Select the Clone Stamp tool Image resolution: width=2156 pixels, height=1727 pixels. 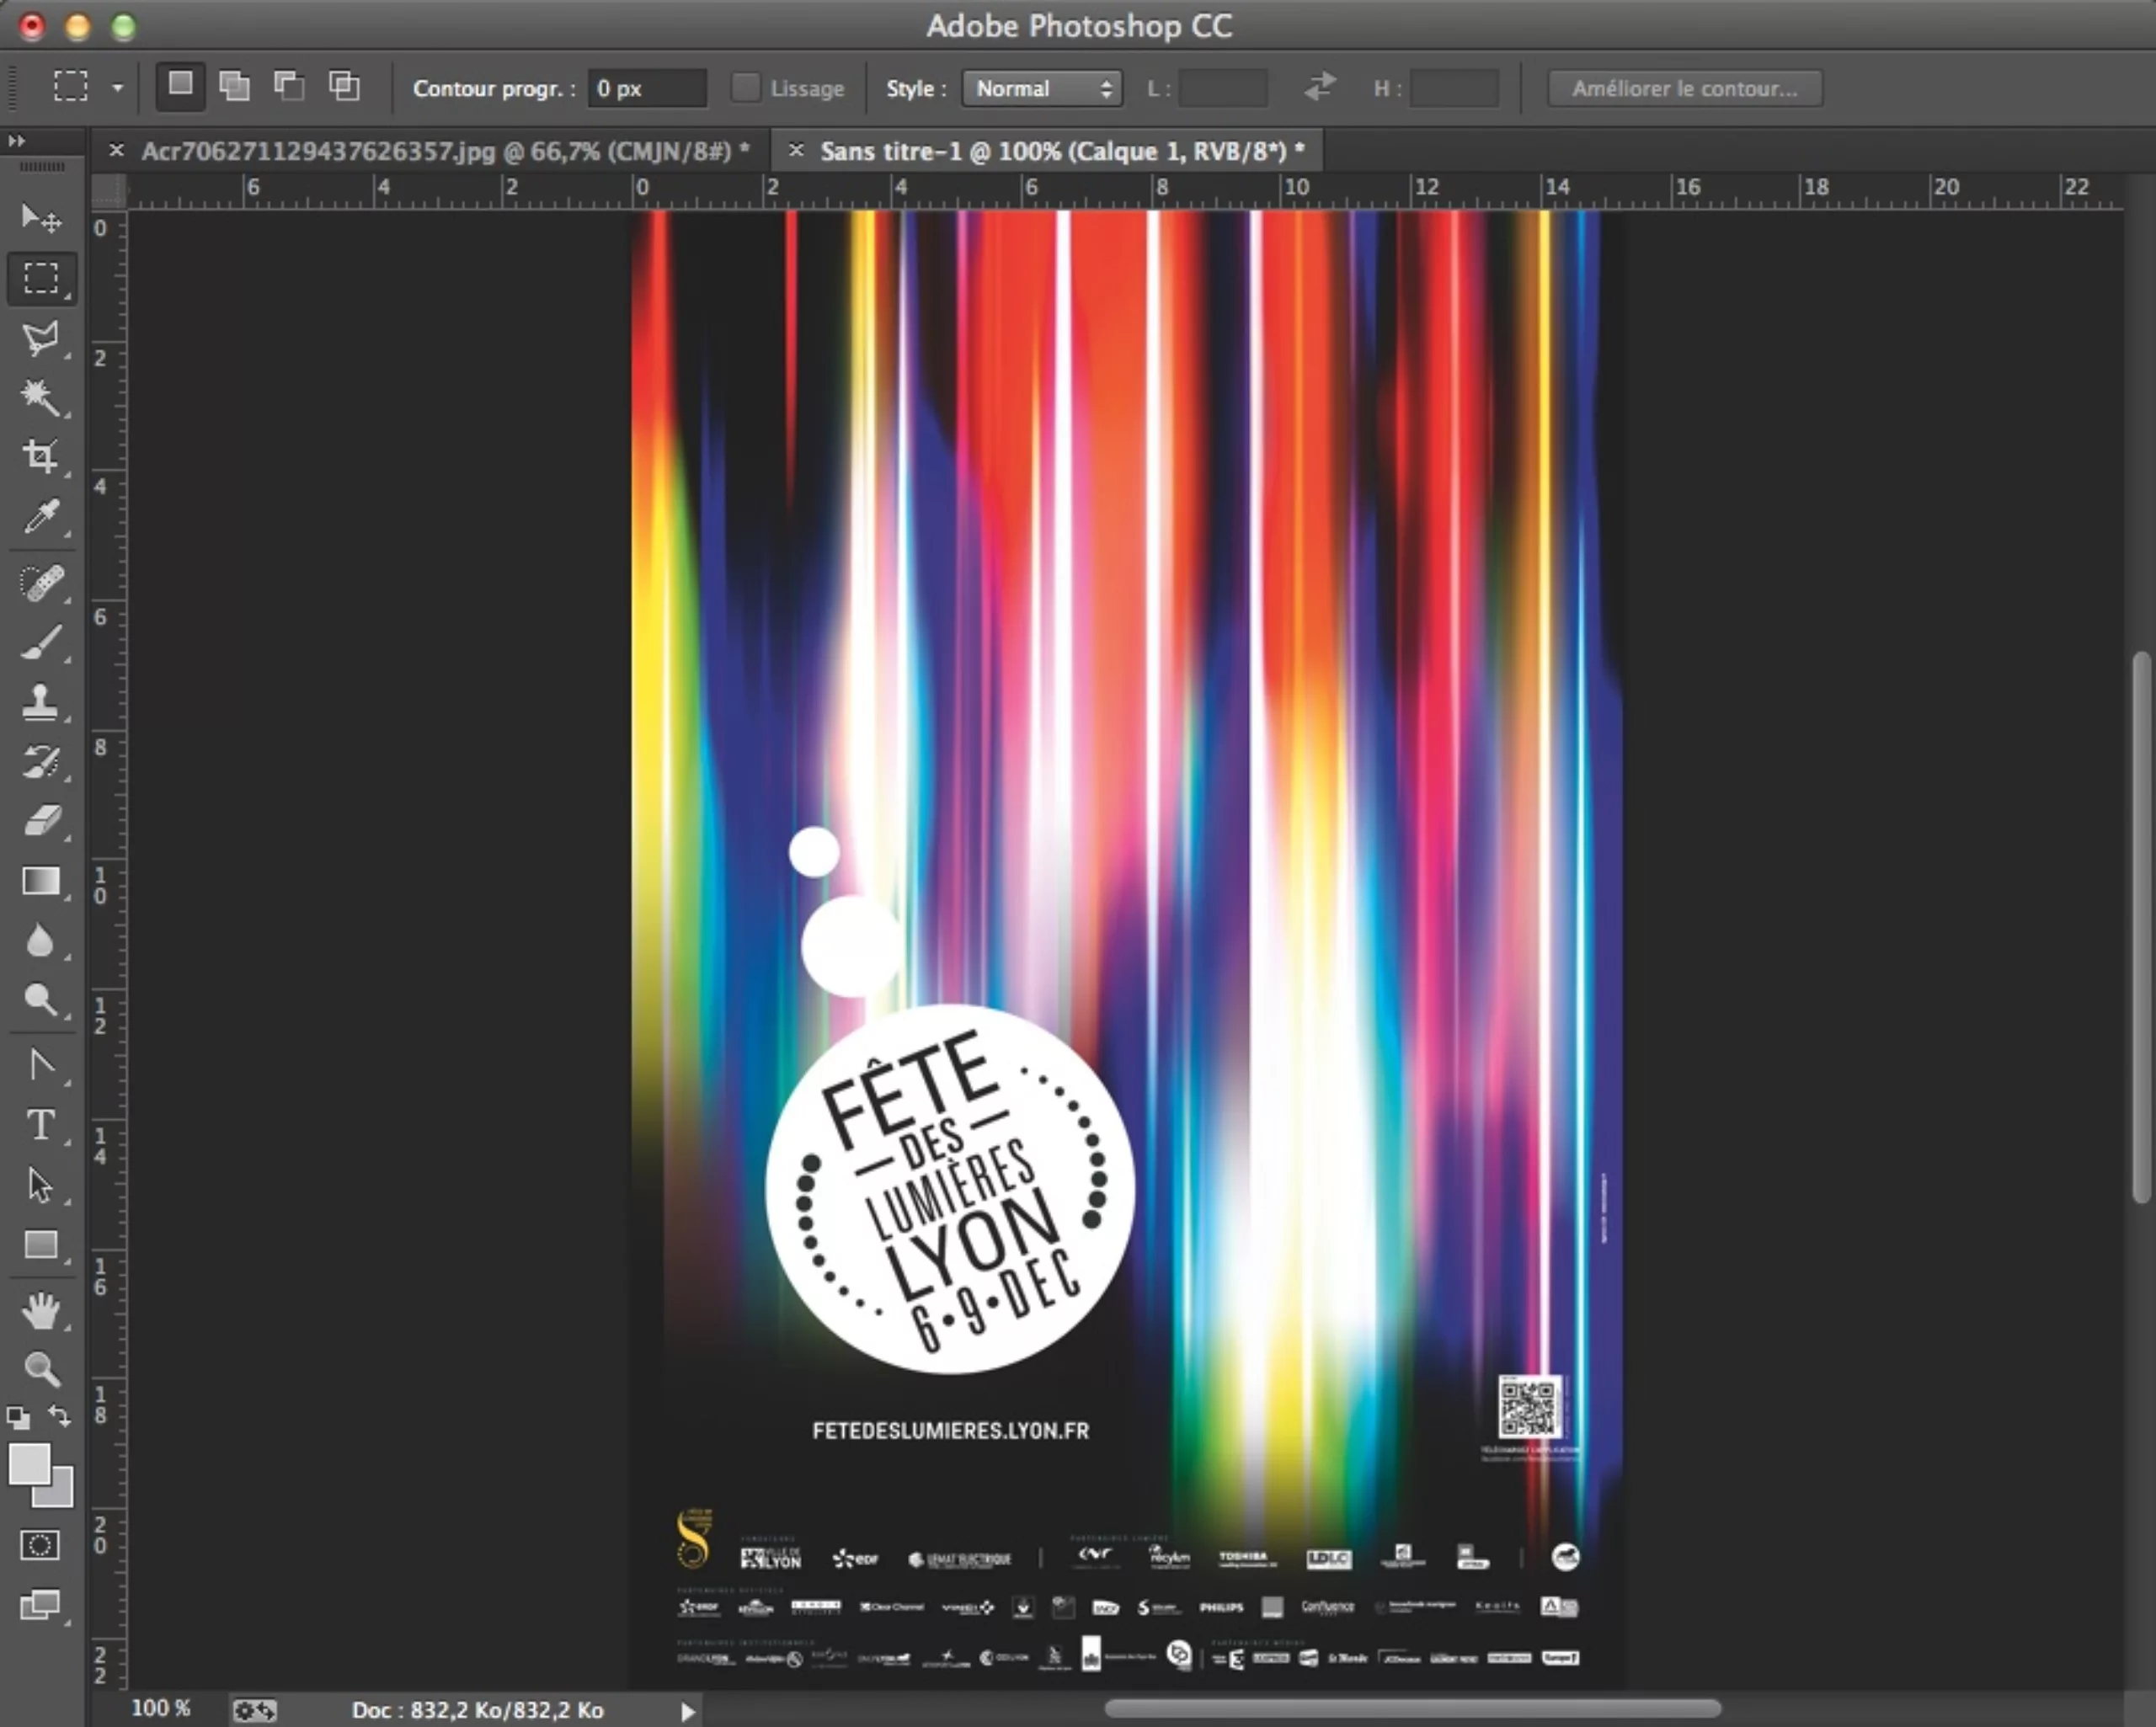tap(40, 702)
